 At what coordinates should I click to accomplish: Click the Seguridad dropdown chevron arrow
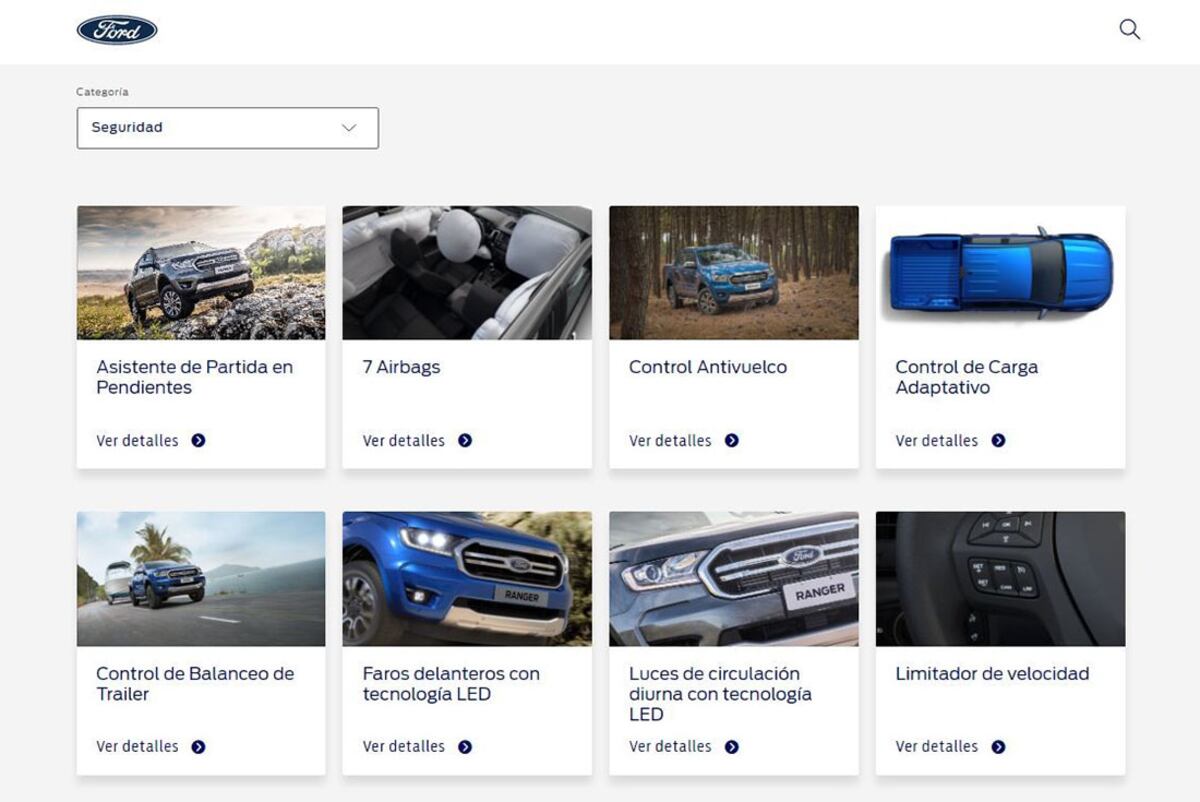coord(349,128)
